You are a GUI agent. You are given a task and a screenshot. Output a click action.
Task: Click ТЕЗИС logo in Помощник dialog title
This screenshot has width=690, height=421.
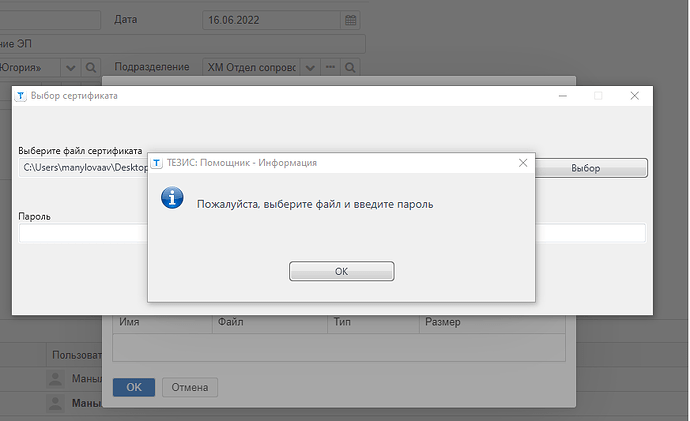159,162
